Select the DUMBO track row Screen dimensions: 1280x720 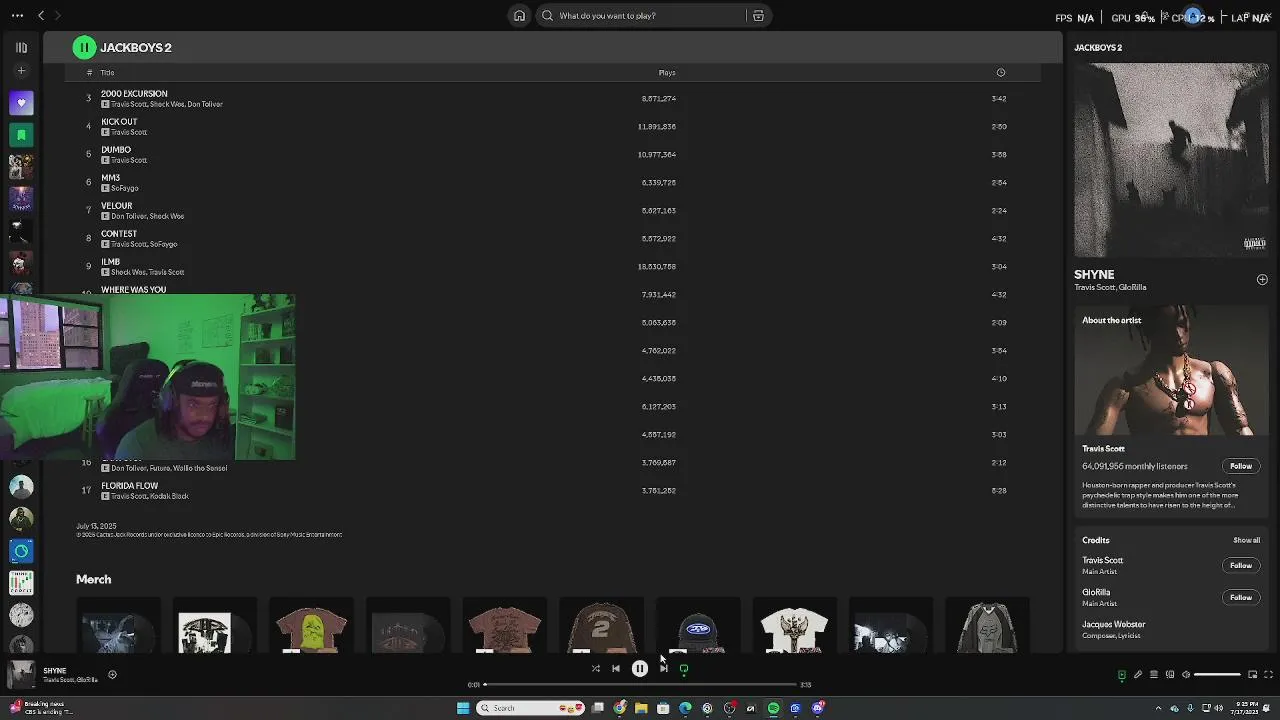[x=555, y=155]
